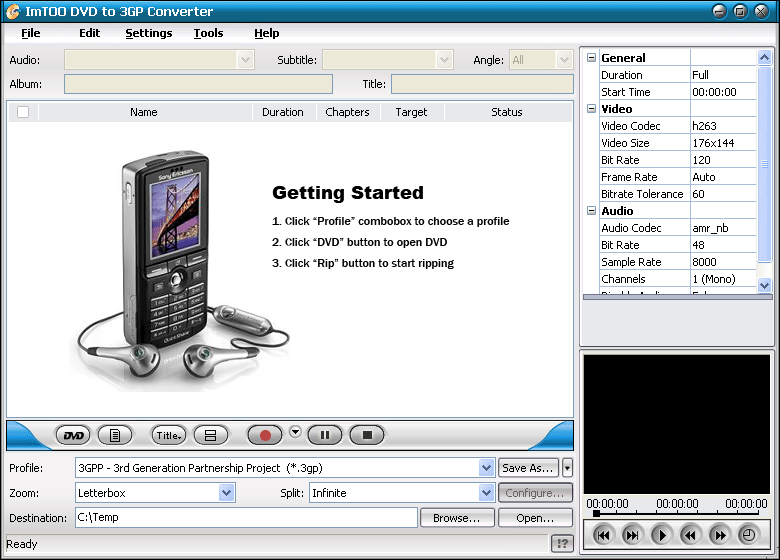Click the play button in preview player

[x=661, y=535]
